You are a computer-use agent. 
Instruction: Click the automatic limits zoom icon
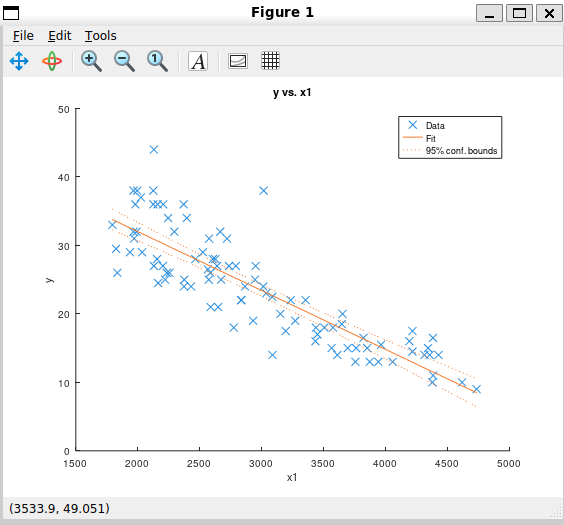158,61
